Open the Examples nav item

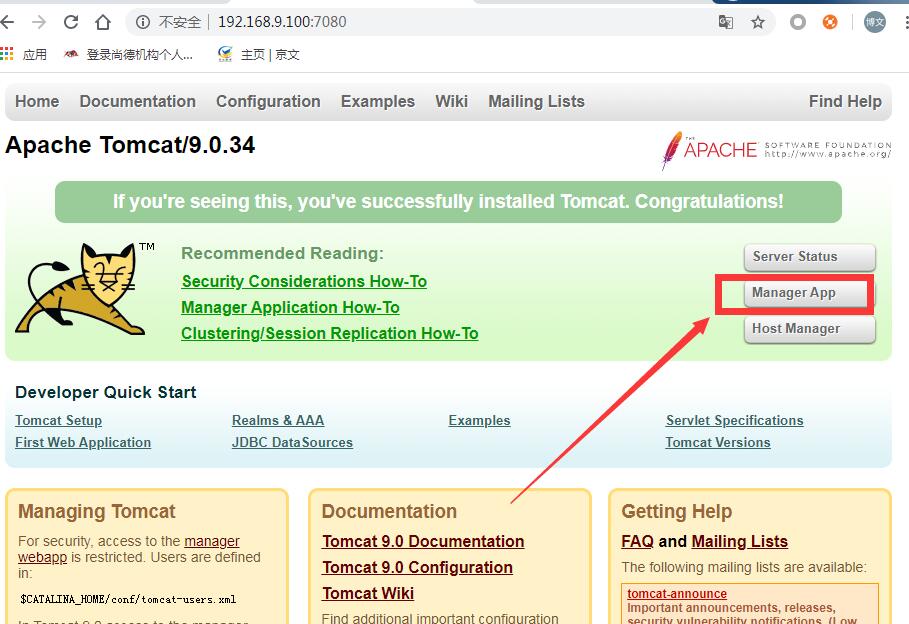[377, 101]
